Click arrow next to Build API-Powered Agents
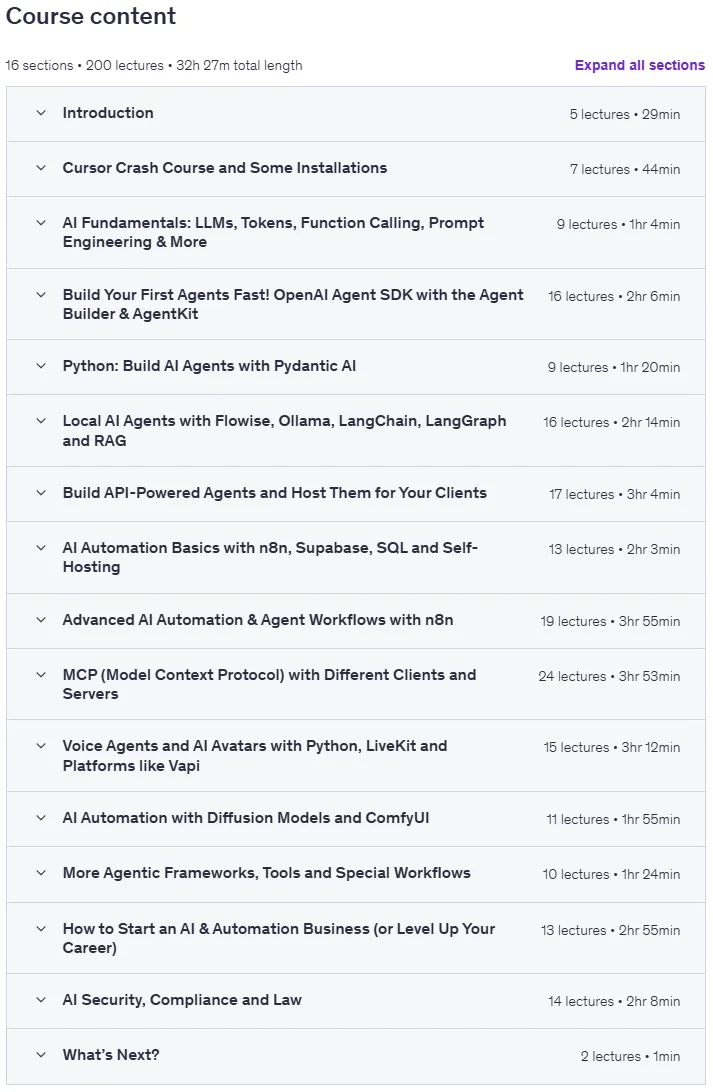The height and width of the screenshot is (1092, 713). 41,492
